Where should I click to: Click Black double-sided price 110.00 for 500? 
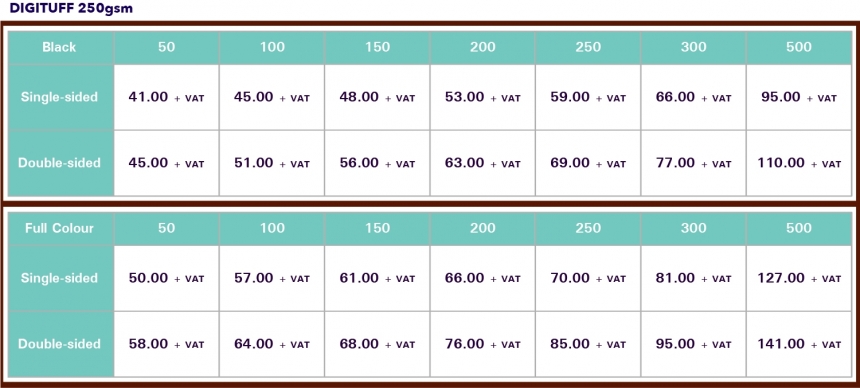coord(799,163)
